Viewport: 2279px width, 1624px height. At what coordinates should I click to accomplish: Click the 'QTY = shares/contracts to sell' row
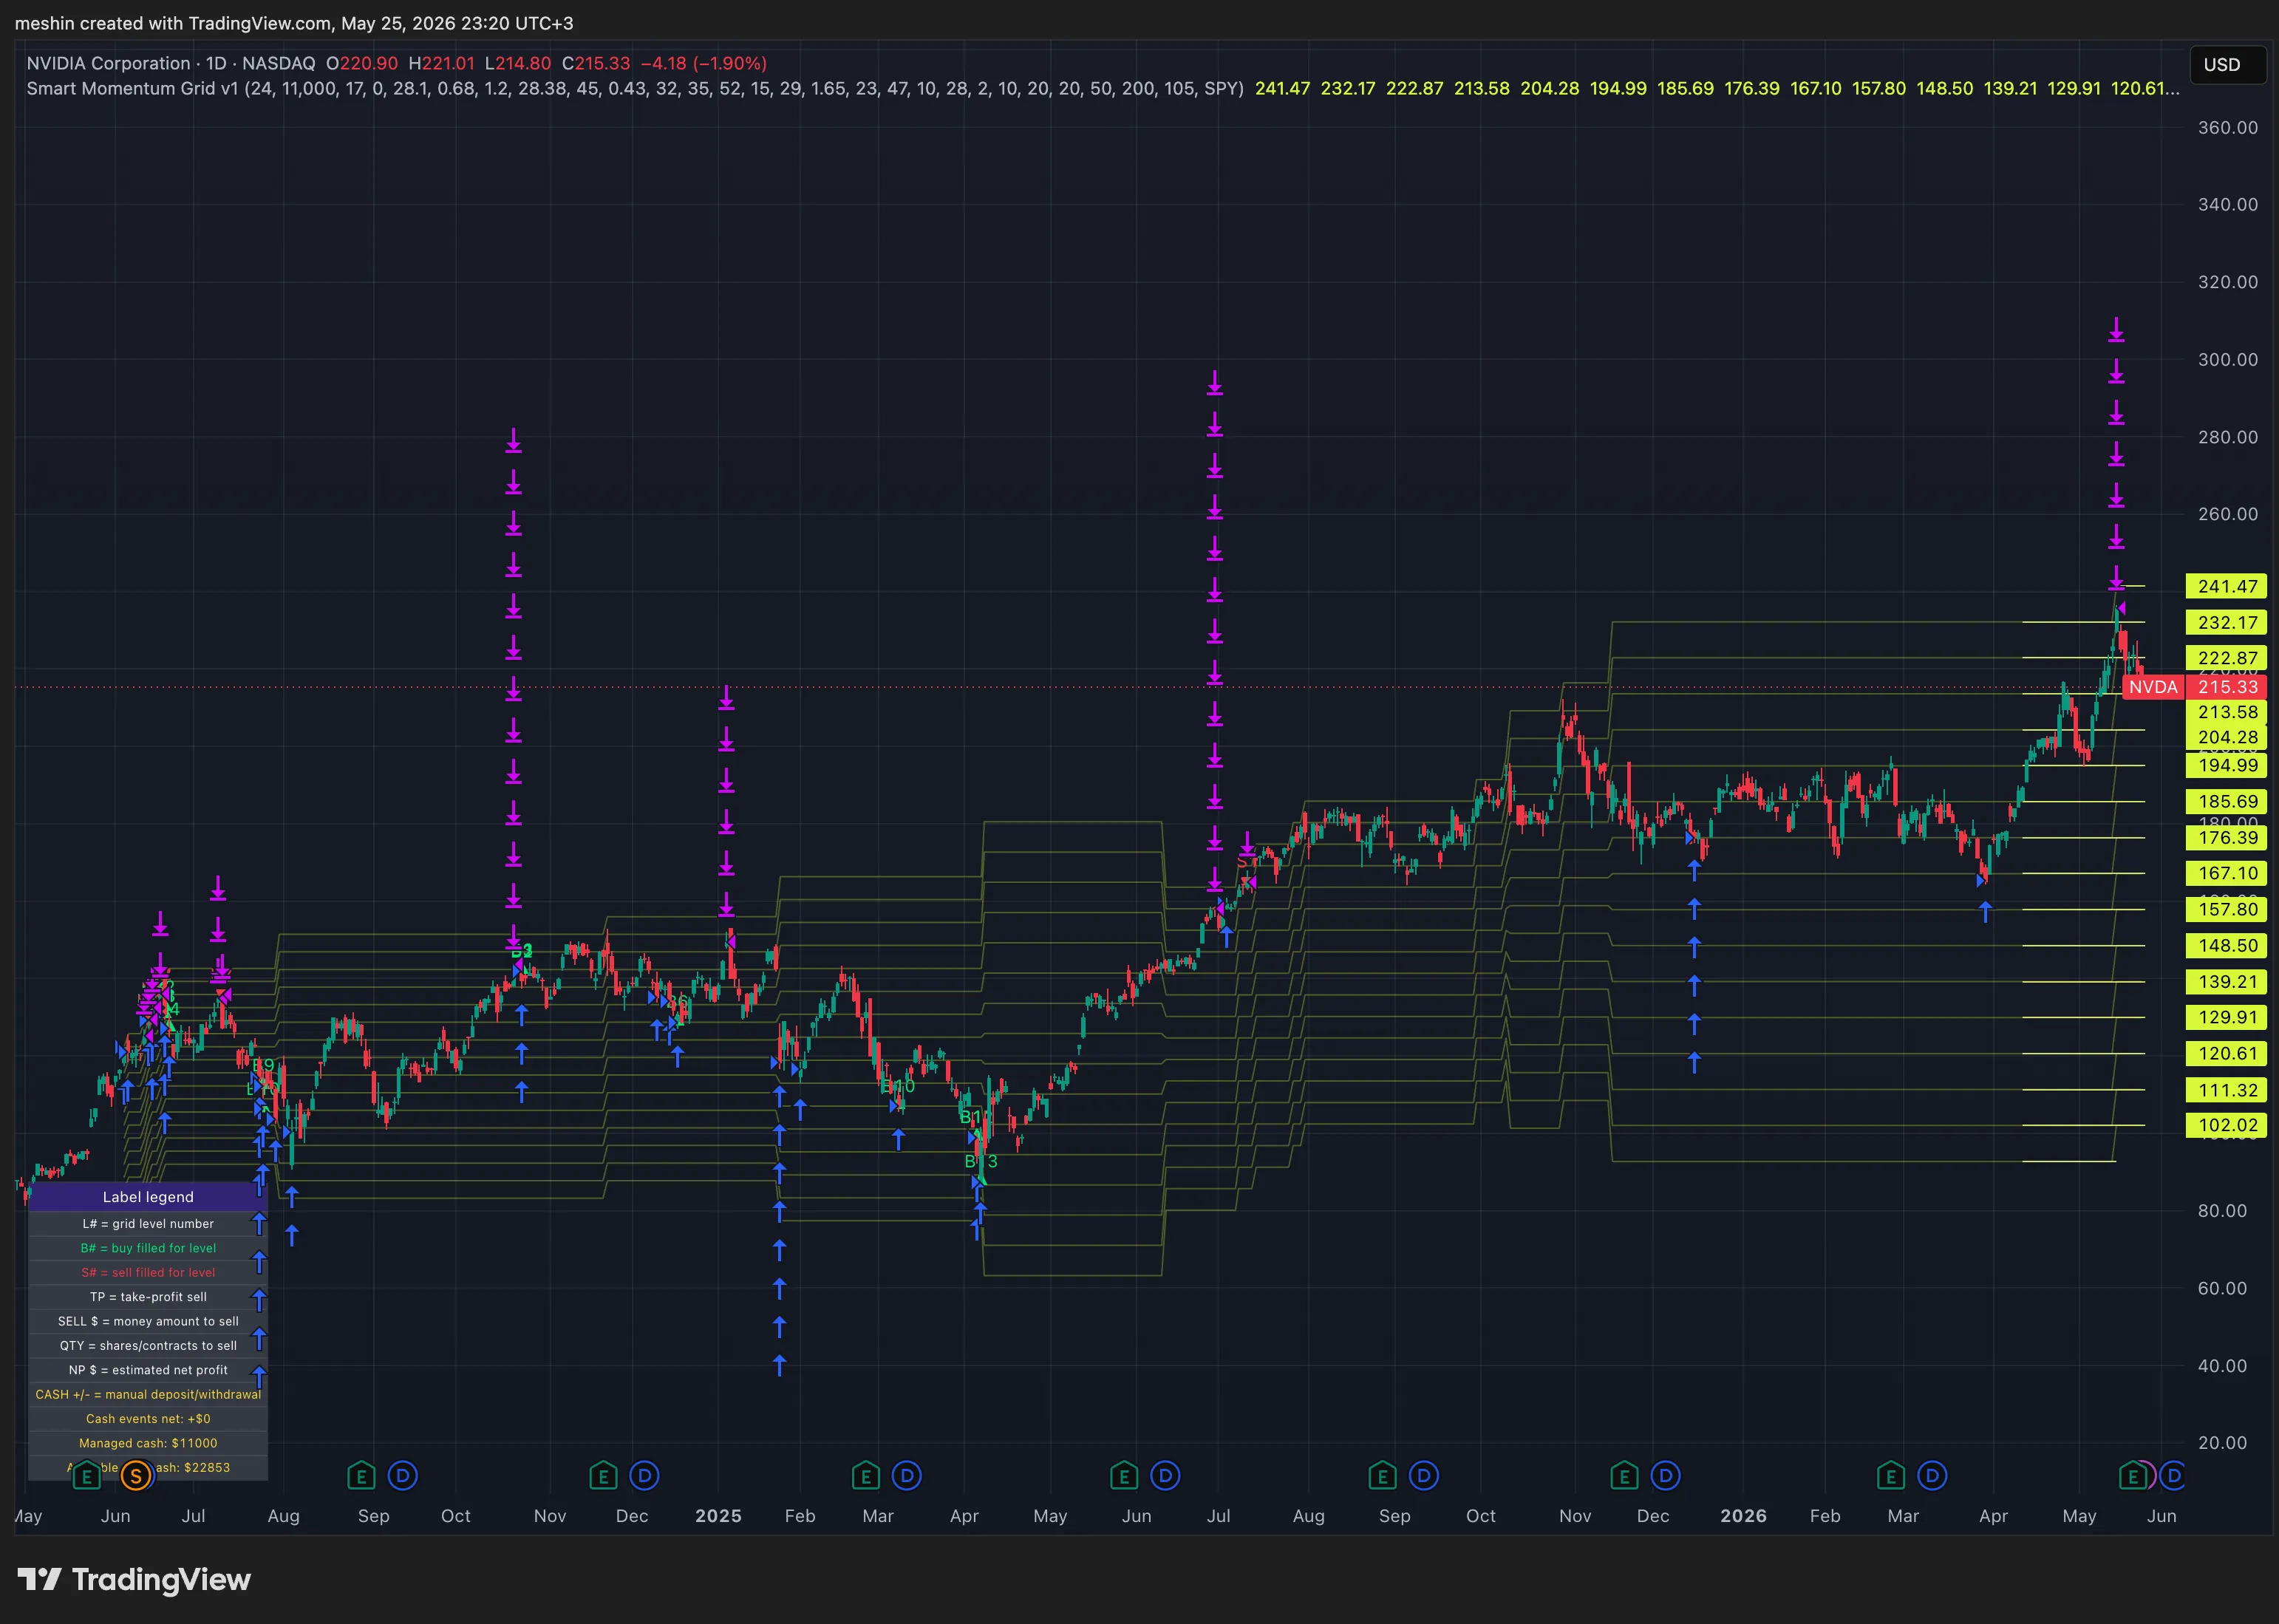click(148, 1346)
